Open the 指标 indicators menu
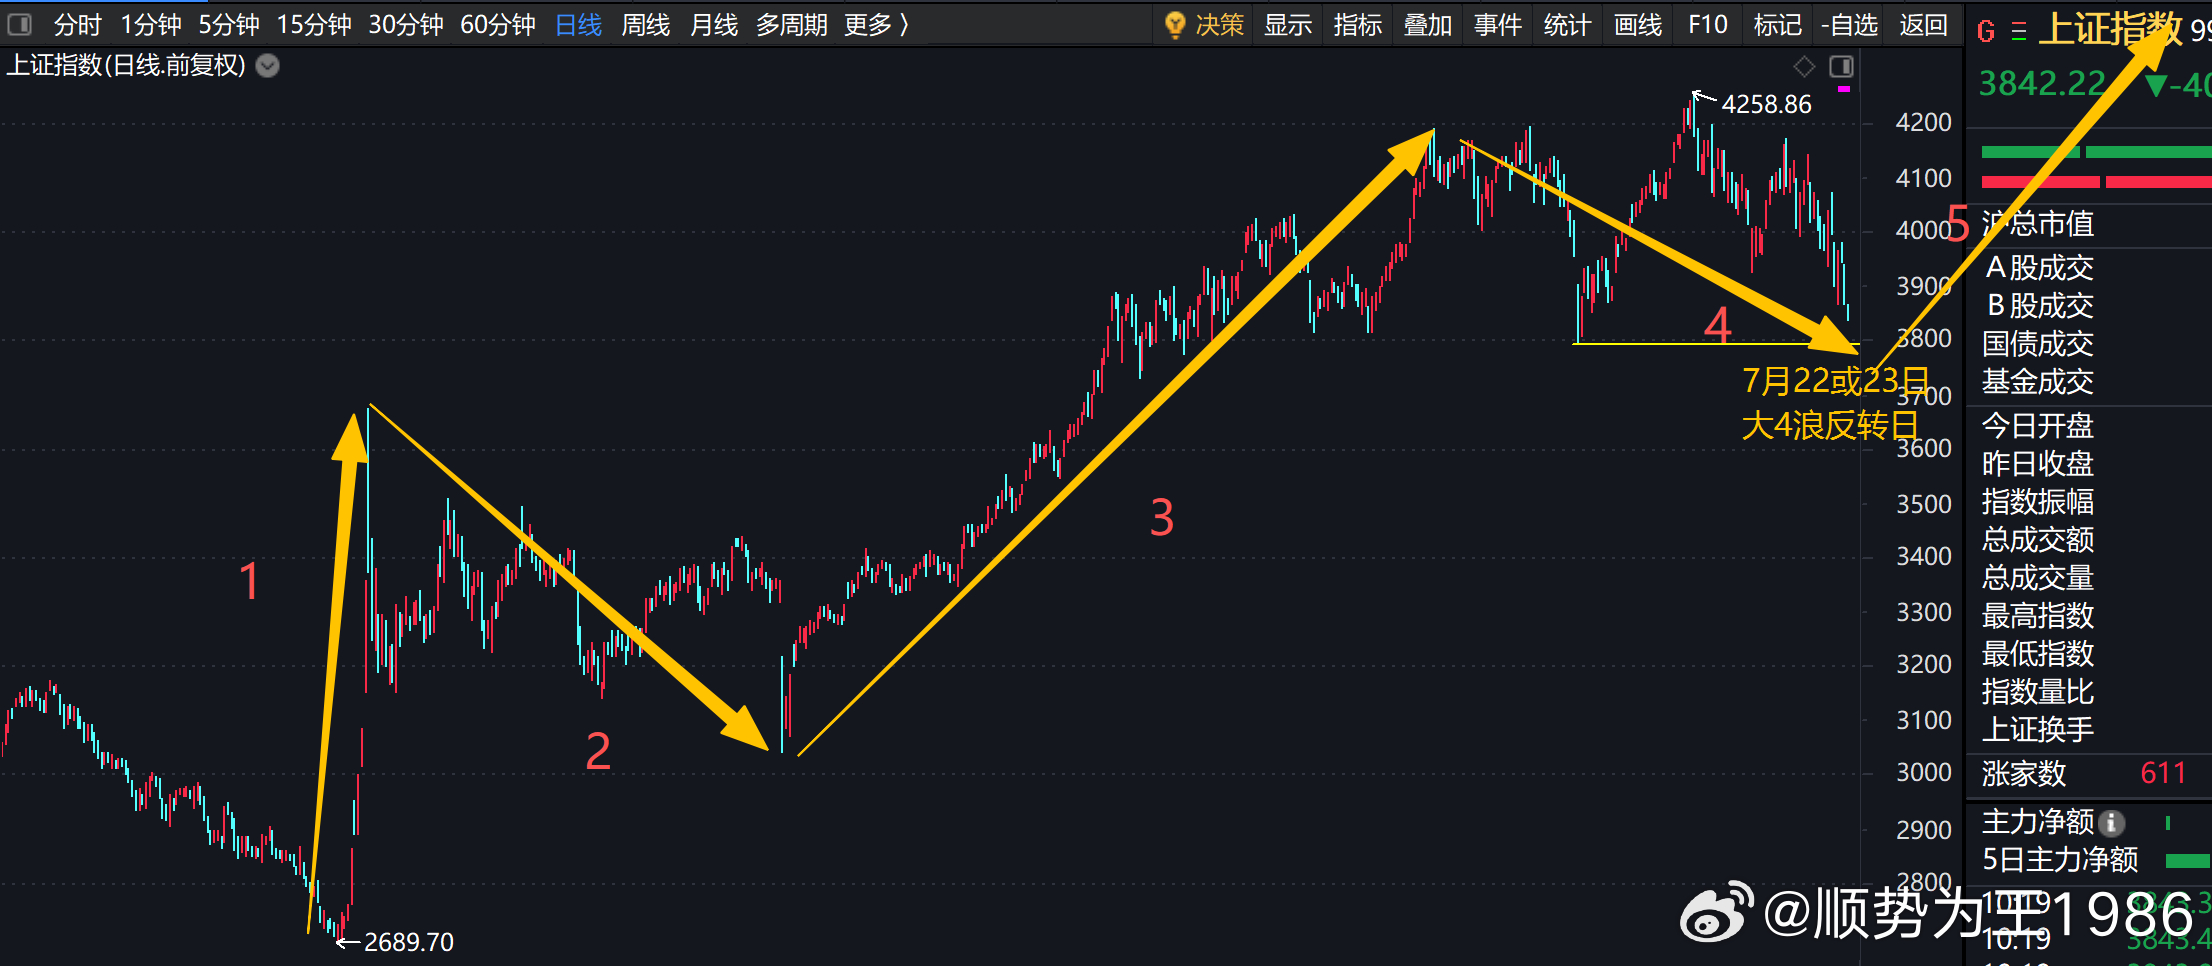The image size is (2212, 966). pos(1358,25)
